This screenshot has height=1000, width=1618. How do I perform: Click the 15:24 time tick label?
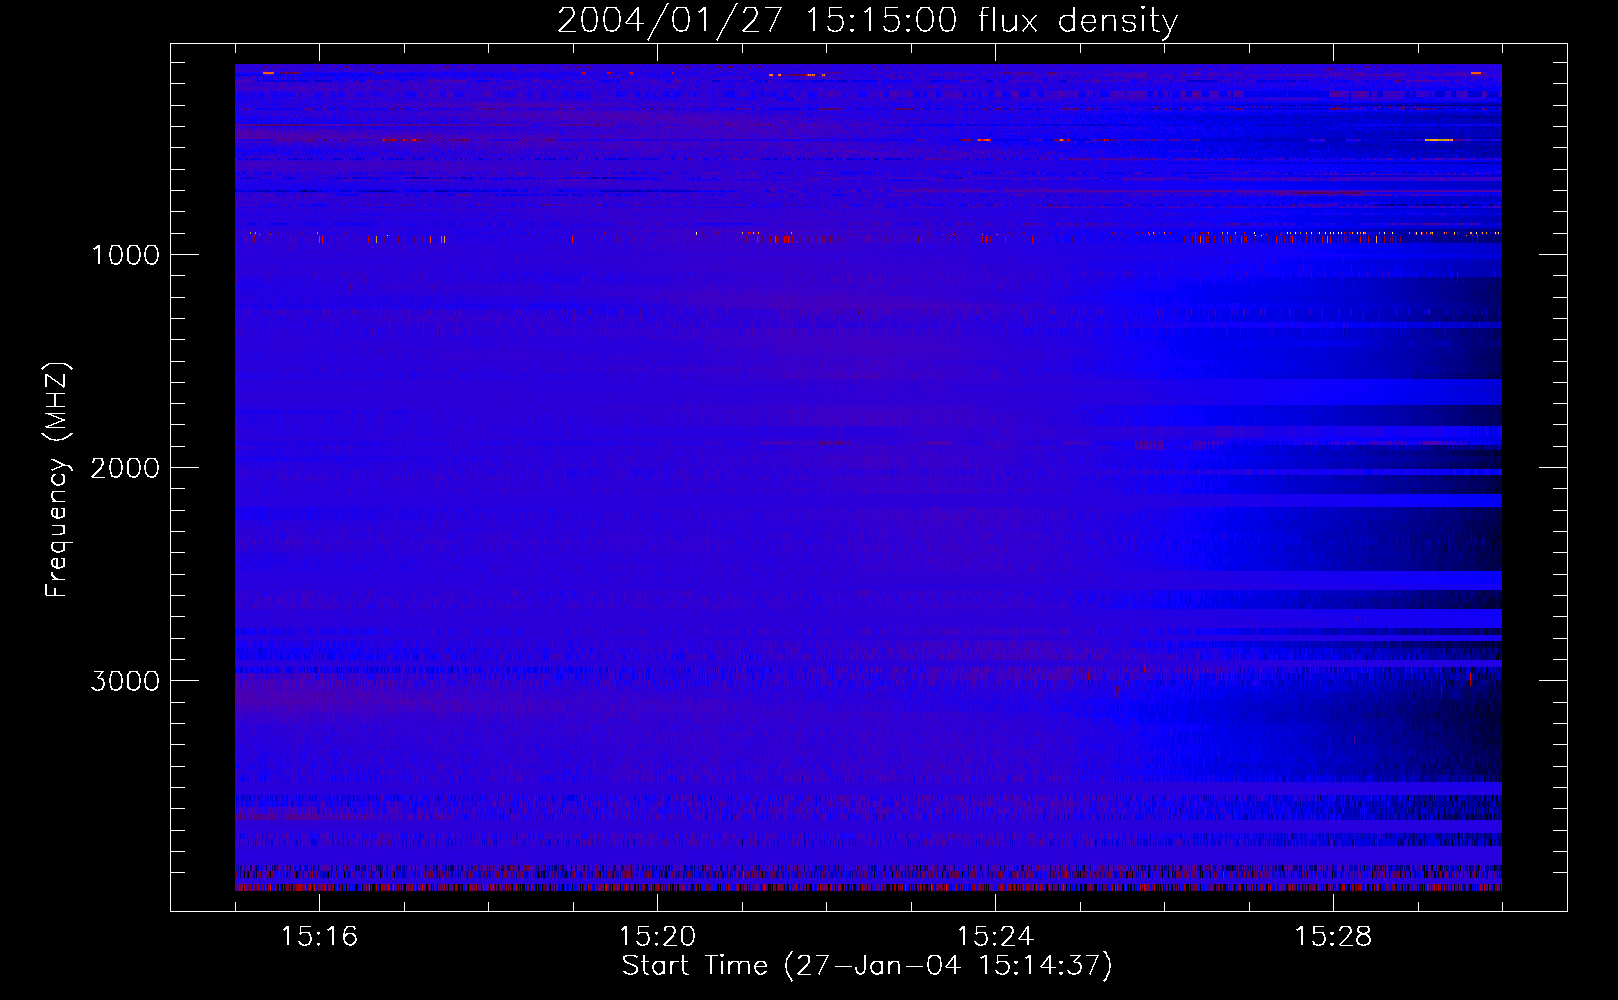[995, 936]
